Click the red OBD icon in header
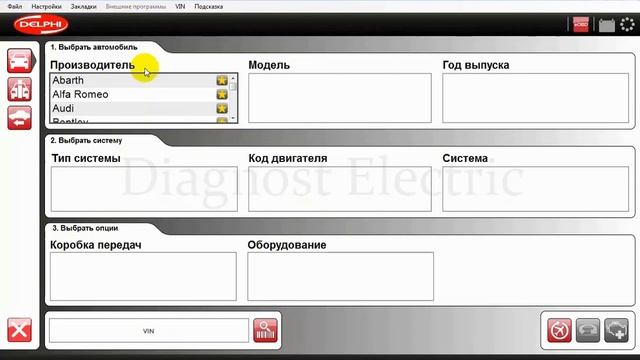 581,24
